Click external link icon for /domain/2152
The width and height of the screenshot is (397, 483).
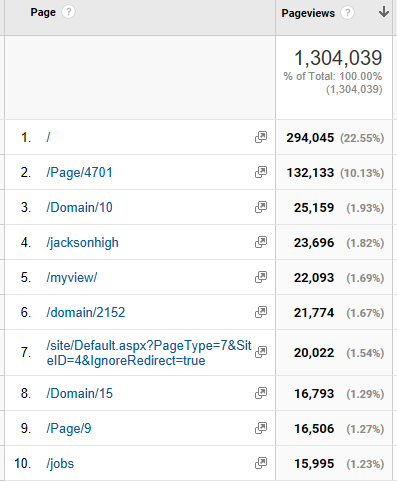261,312
